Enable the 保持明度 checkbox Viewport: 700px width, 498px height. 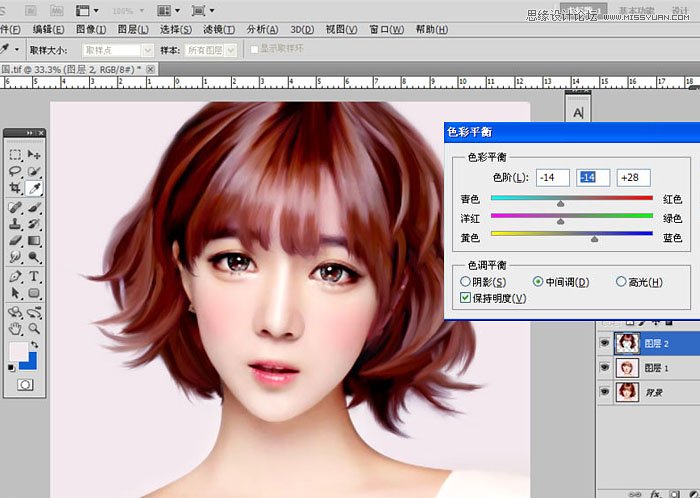click(465, 298)
